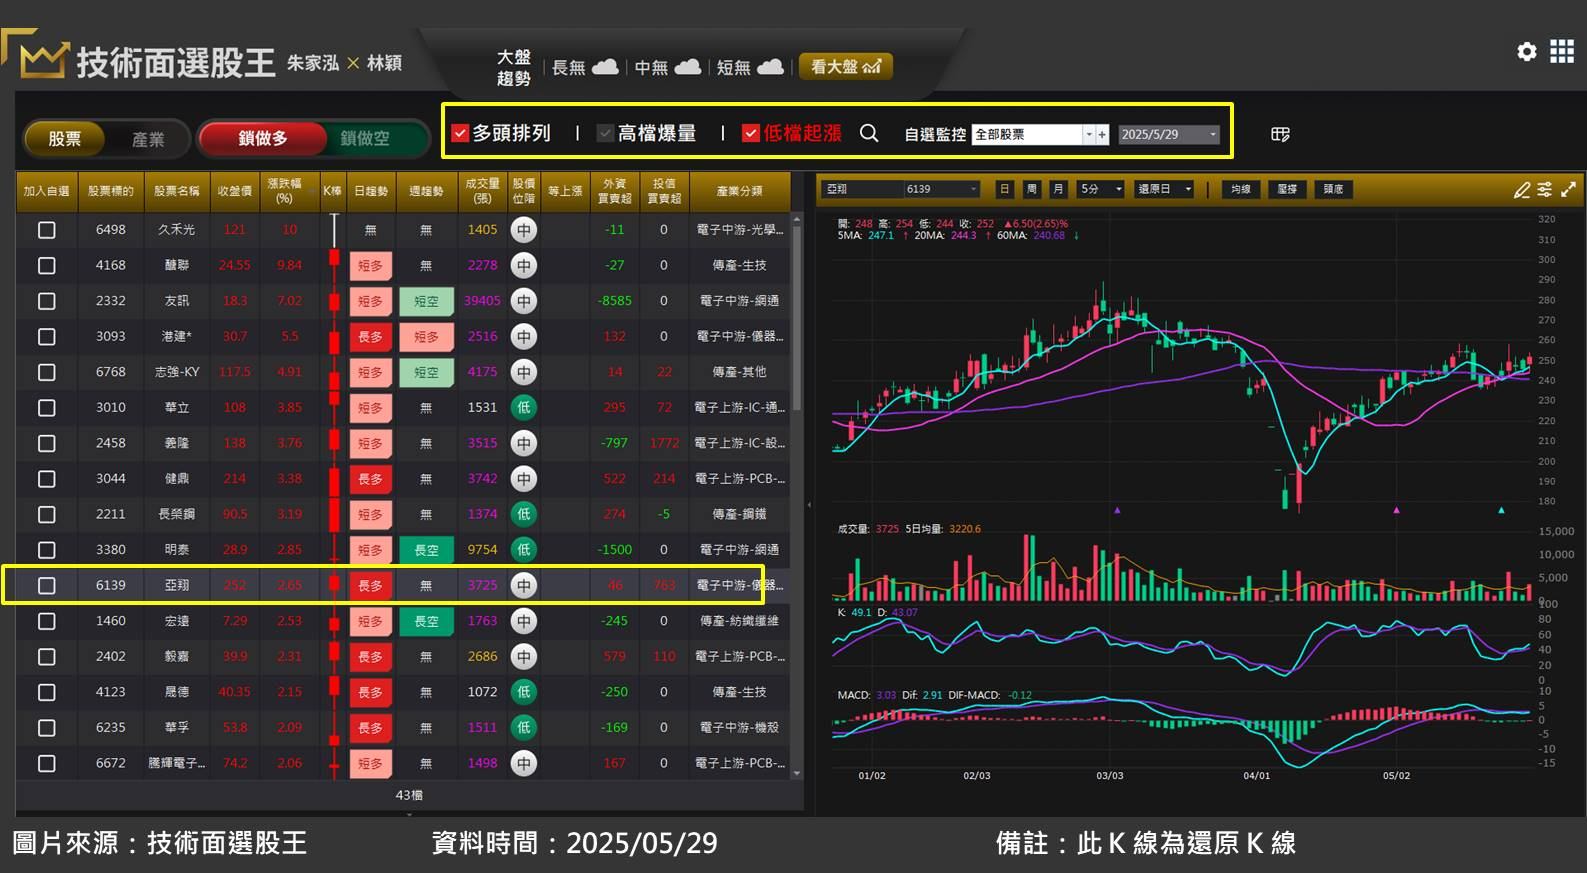Select the 鎖做多 mode
The image size is (1587, 873).
coord(263,139)
